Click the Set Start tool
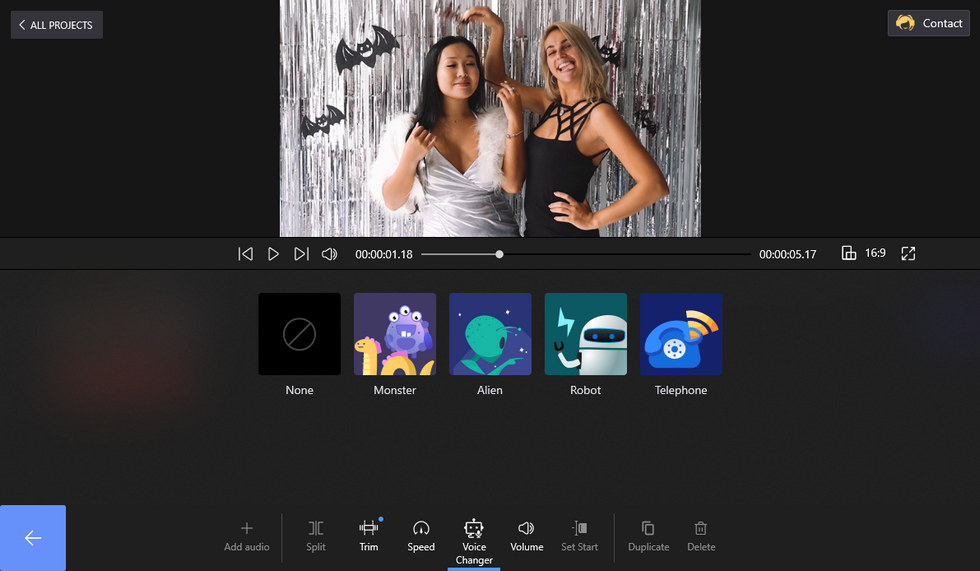The height and width of the screenshot is (571, 980). pyautogui.click(x=579, y=537)
